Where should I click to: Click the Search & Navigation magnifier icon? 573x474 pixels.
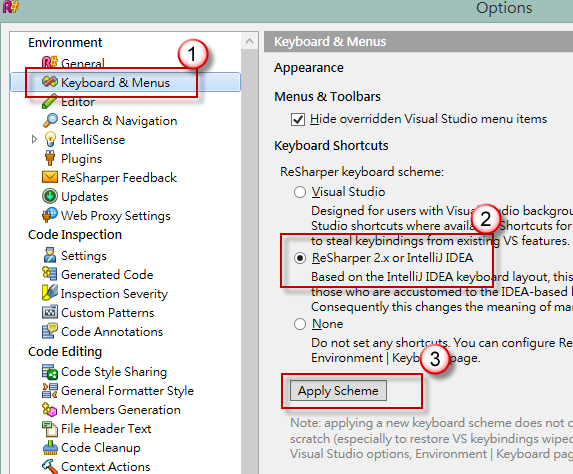pyautogui.click(x=50, y=120)
